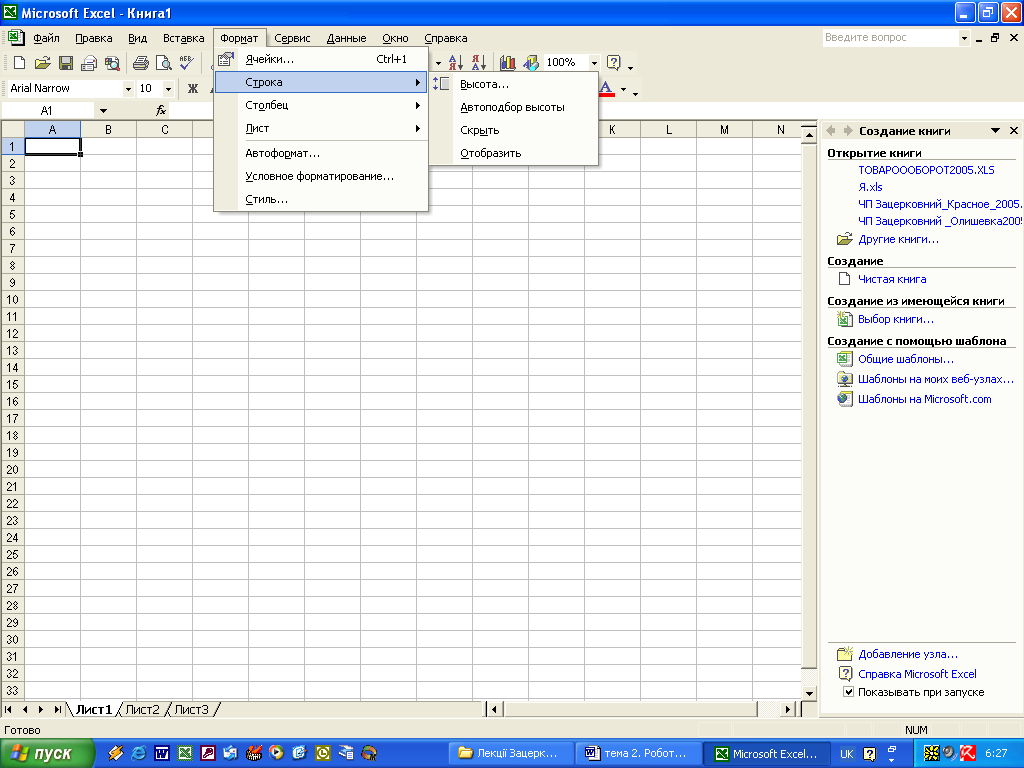Click the blank page icon near Чистая книга
This screenshot has width=1024, height=768.
pos(844,279)
